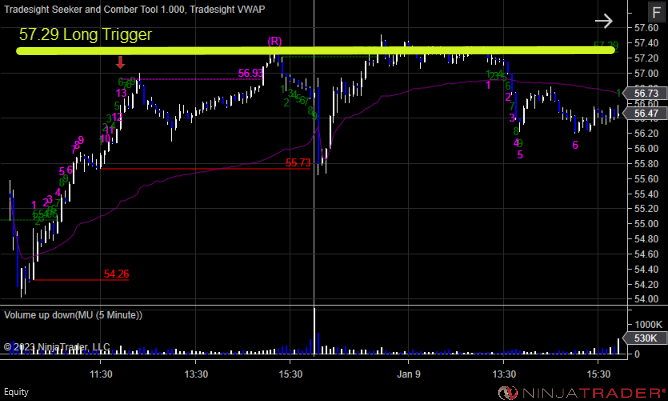Viewport: 668px width, 401px height.
Task: Click the F button in the chart corner
Action: click(x=656, y=12)
